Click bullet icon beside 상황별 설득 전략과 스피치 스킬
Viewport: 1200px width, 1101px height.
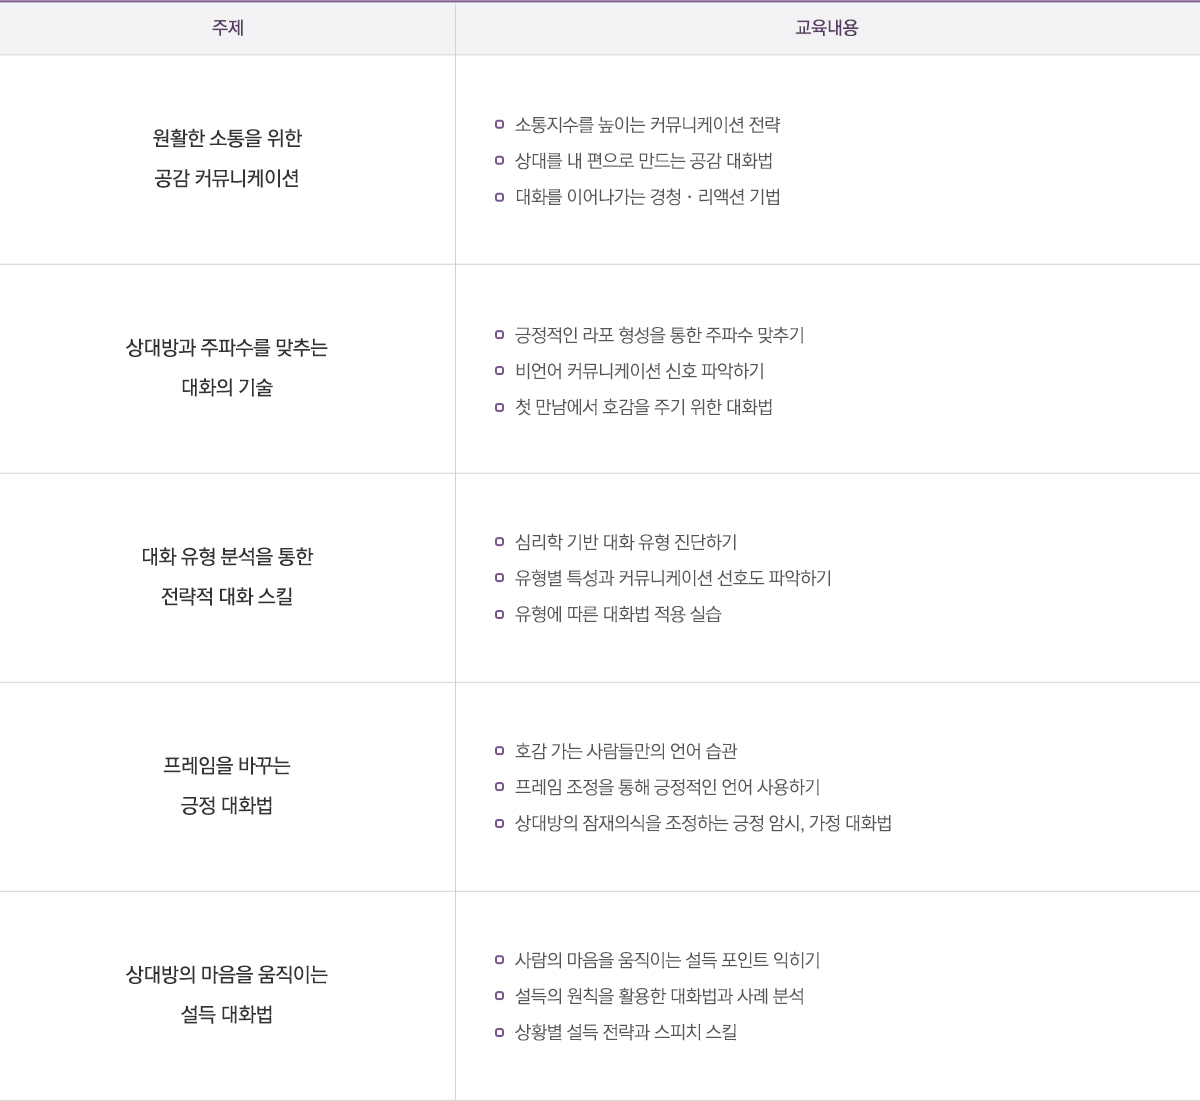point(499,1032)
